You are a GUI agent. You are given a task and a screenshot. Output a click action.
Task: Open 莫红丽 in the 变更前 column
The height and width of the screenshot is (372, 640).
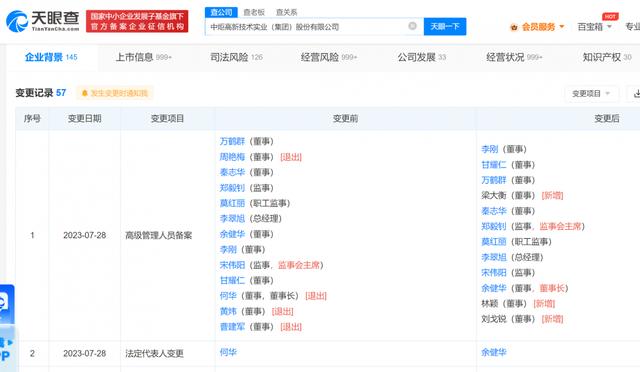tap(232, 203)
